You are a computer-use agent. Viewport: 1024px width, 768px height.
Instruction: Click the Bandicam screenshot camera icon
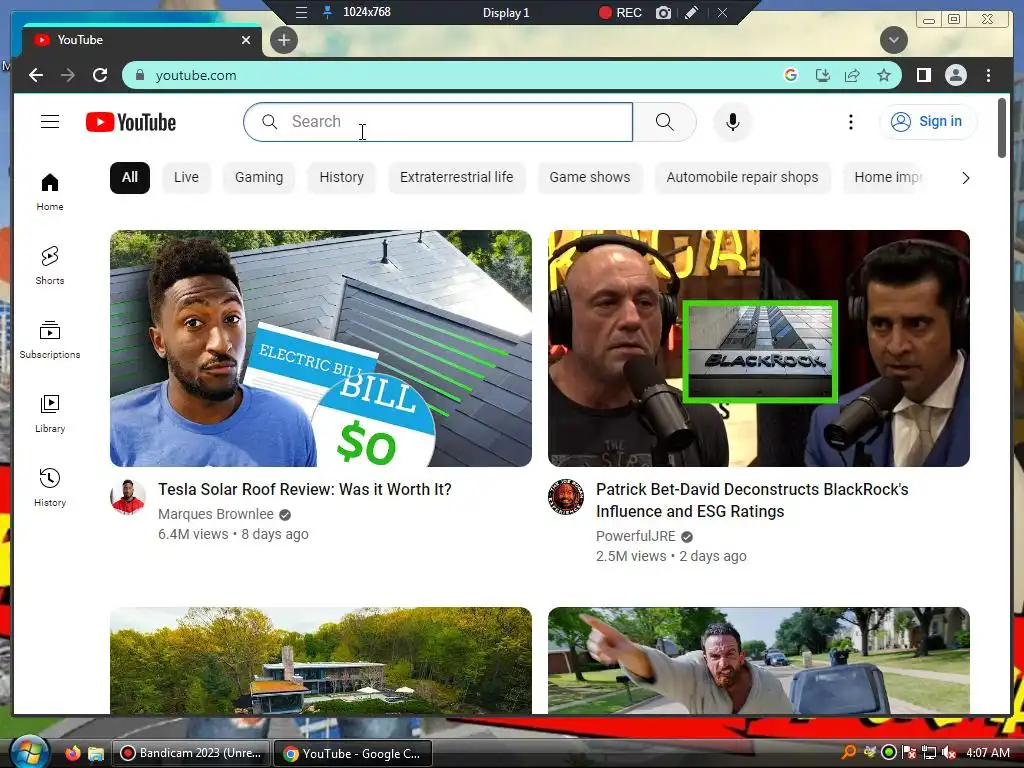pos(663,12)
